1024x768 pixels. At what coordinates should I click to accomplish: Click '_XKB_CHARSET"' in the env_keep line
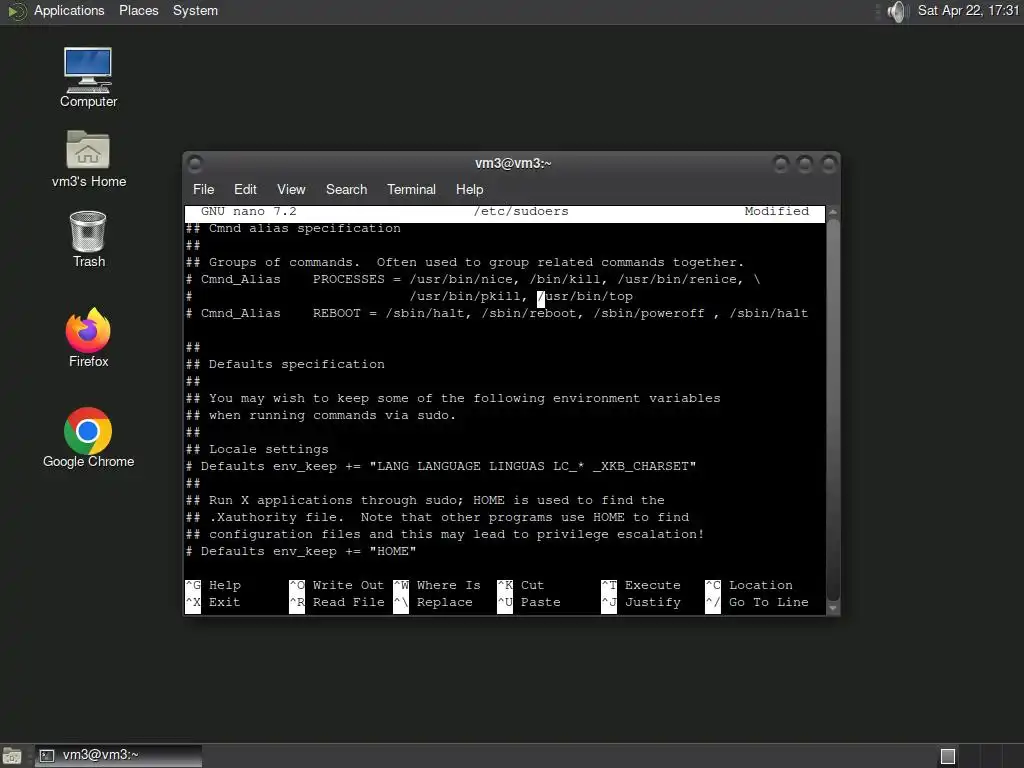tap(645, 466)
